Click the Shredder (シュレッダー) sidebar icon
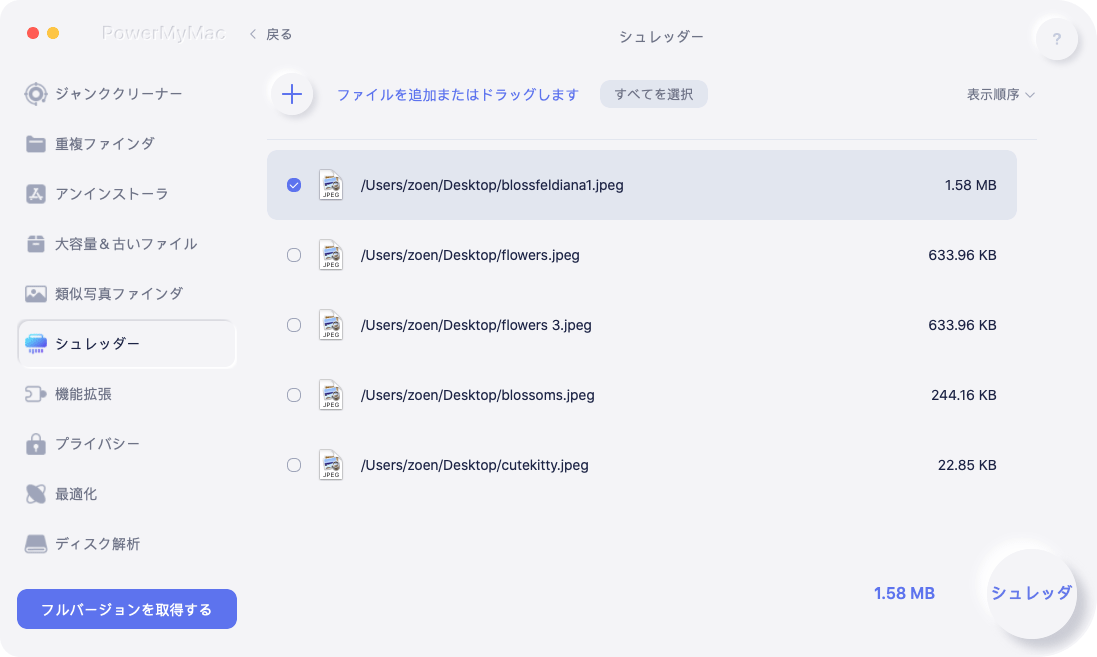The width and height of the screenshot is (1097, 657). point(36,344)
